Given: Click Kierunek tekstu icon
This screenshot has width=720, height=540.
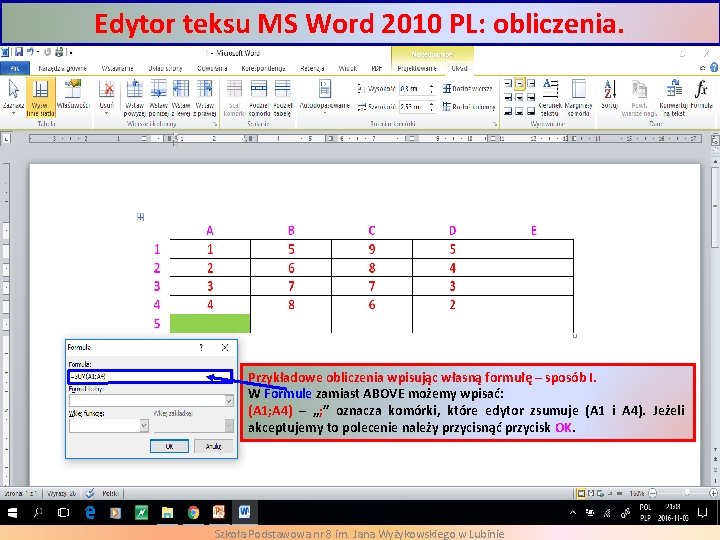Looking at the screenshot, I should click(x=550, y=89).
